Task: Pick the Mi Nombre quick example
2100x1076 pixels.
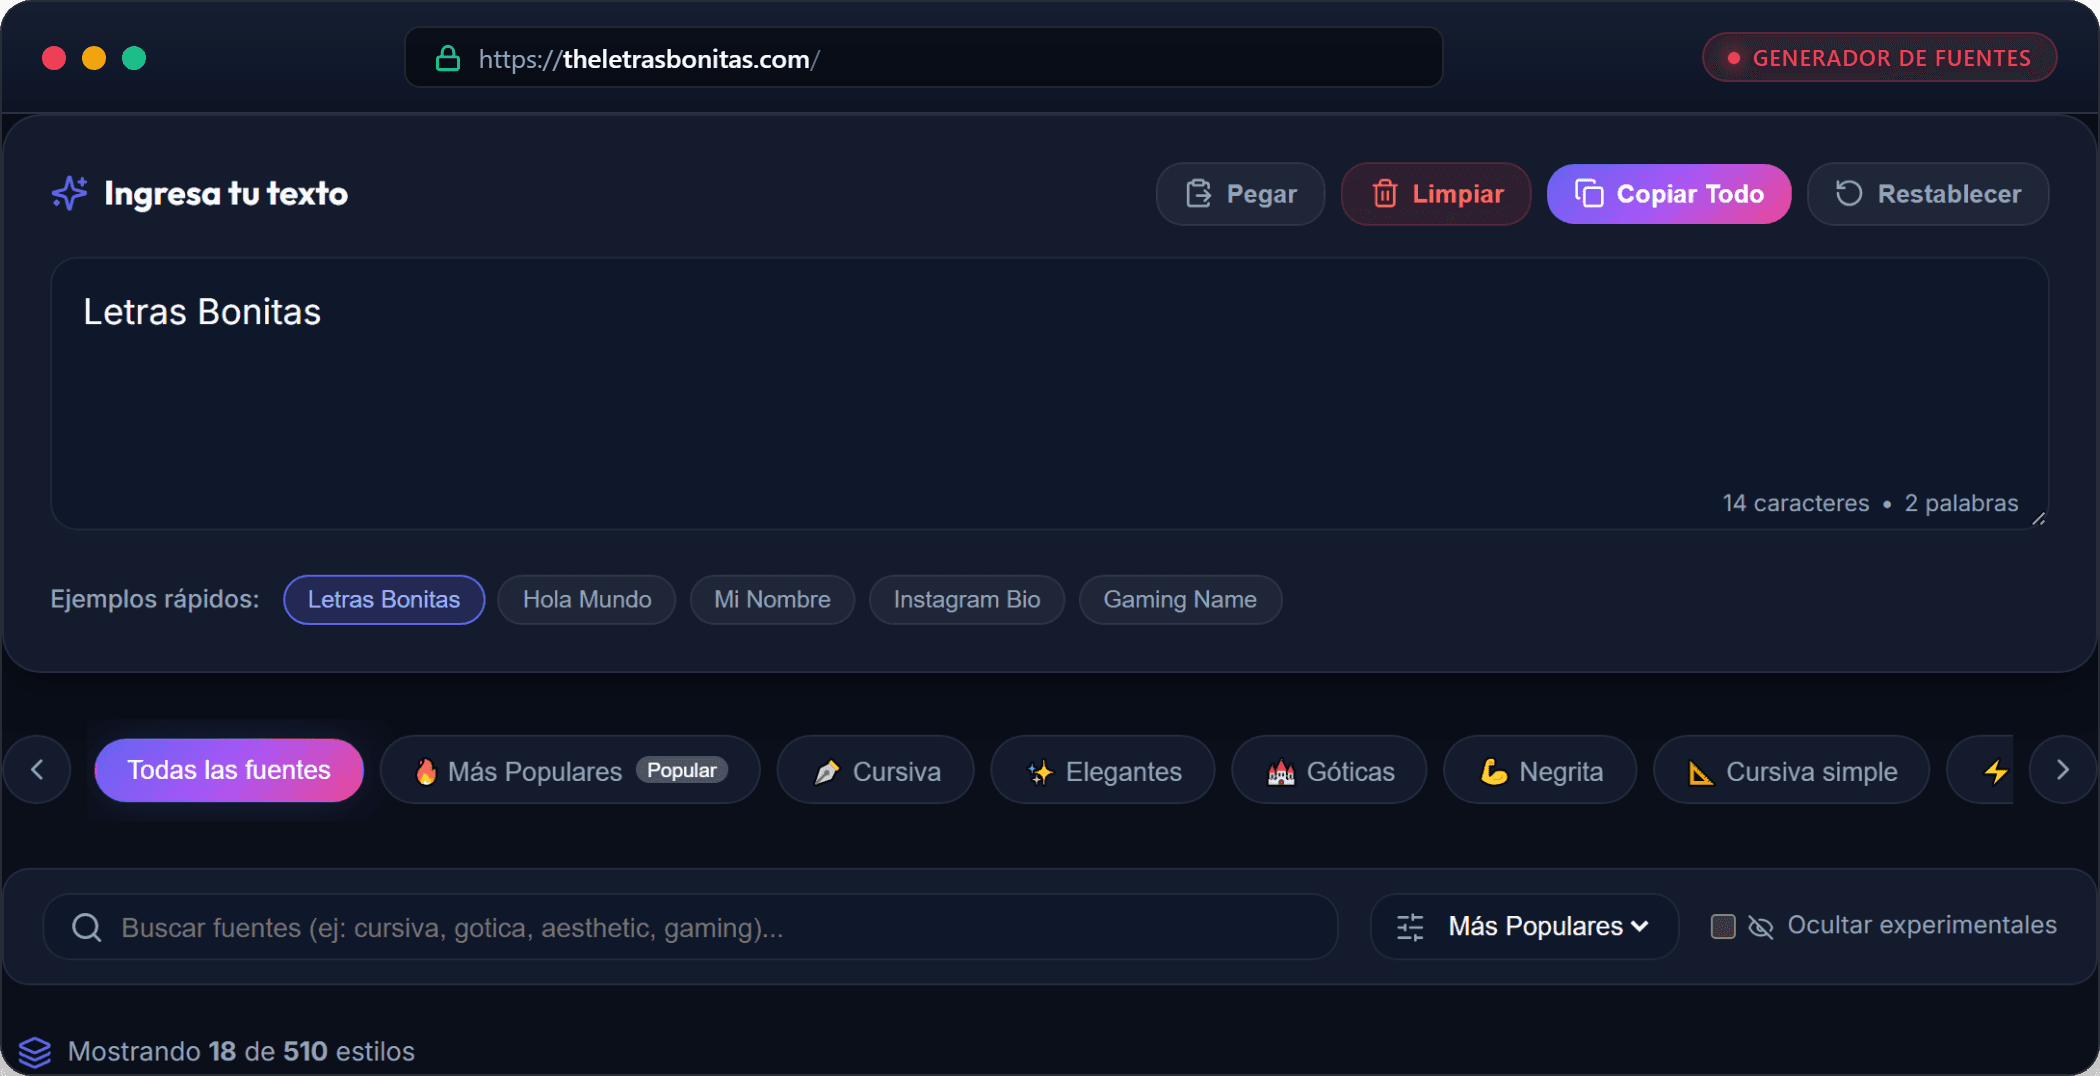Action: pyautogui.click(x=772, y=600)
